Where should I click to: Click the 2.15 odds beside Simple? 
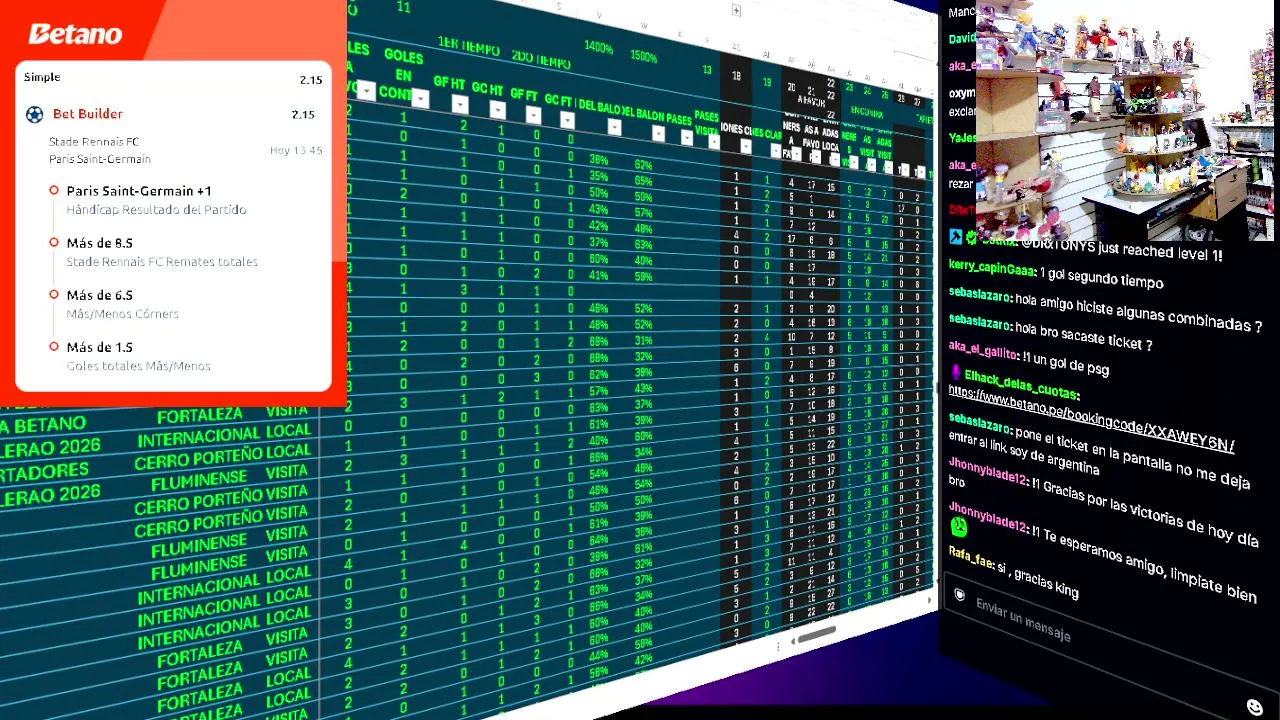coord(311,80)
